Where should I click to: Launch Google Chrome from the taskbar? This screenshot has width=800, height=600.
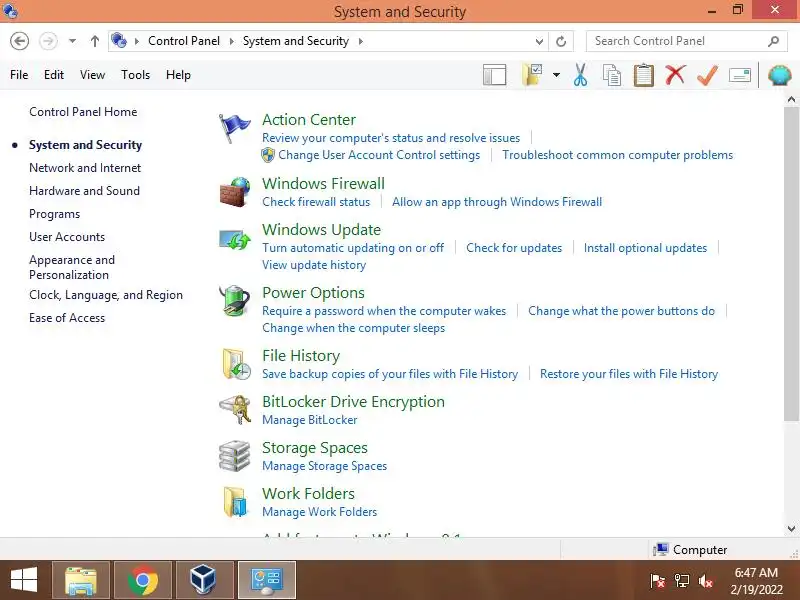(143, 580)
